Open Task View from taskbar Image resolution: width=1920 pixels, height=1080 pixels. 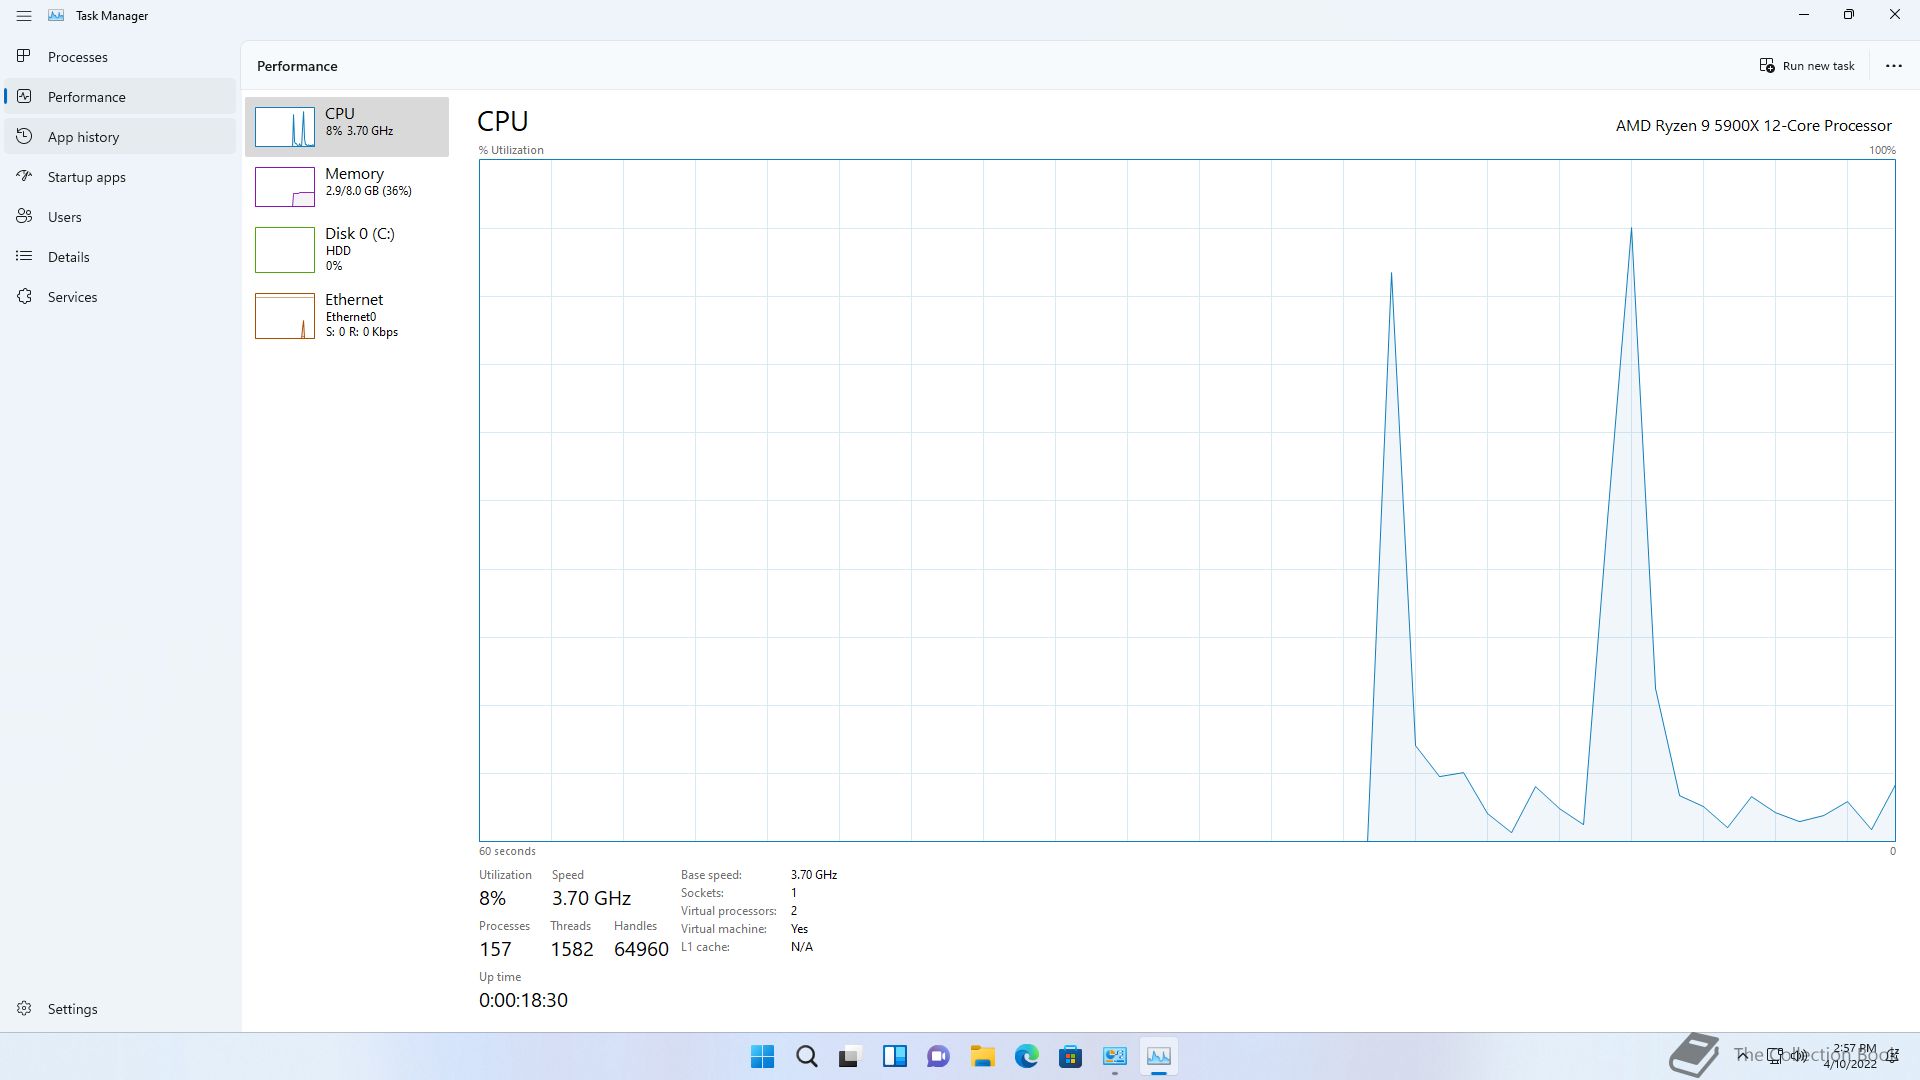pos(850,1056)
